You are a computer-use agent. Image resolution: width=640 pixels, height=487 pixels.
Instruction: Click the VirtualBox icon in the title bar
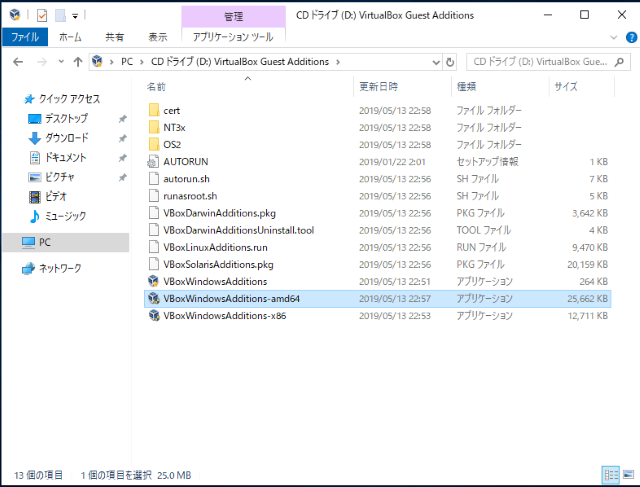[x=15, y=15]
